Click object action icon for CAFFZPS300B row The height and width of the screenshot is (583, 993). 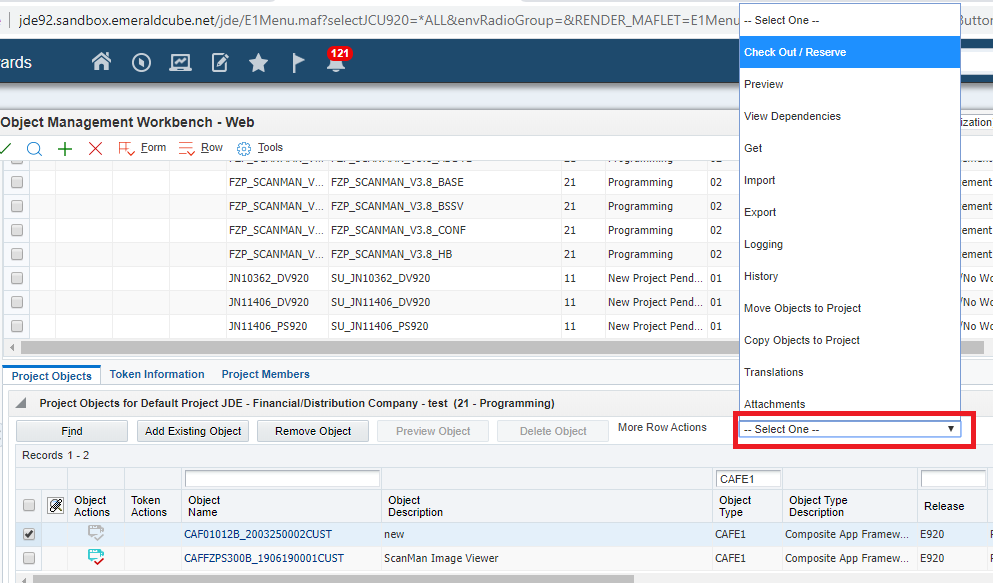coord(96,557)
